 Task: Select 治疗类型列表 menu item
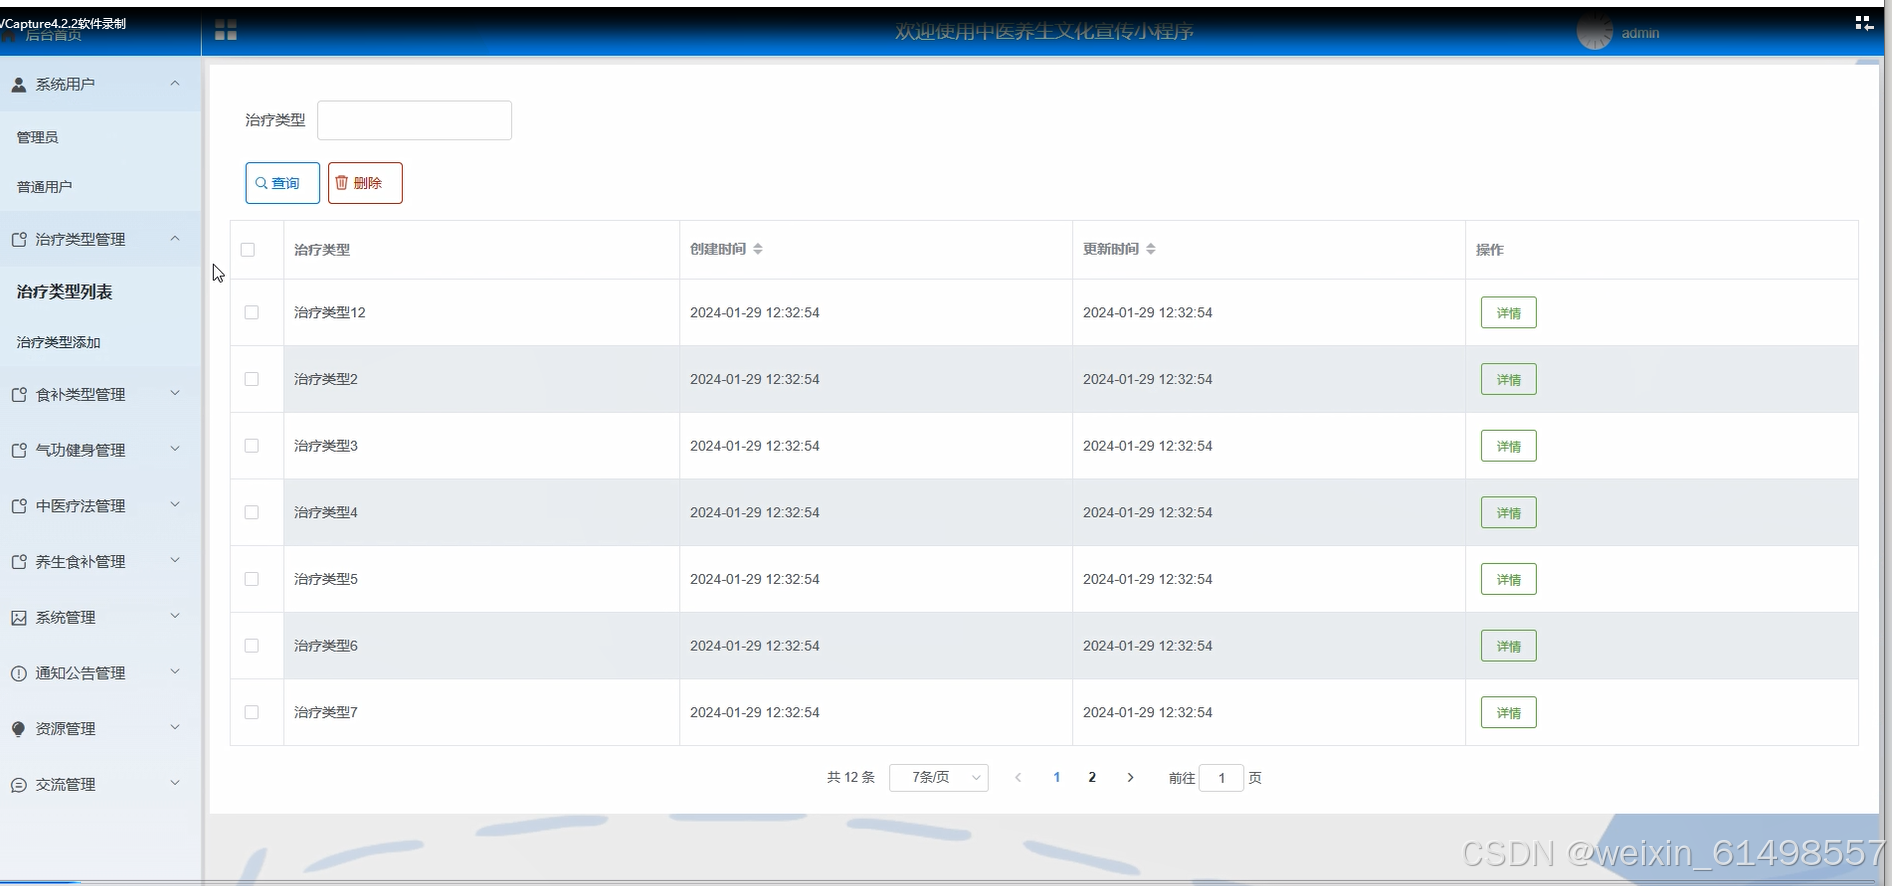tap(65, 292)
